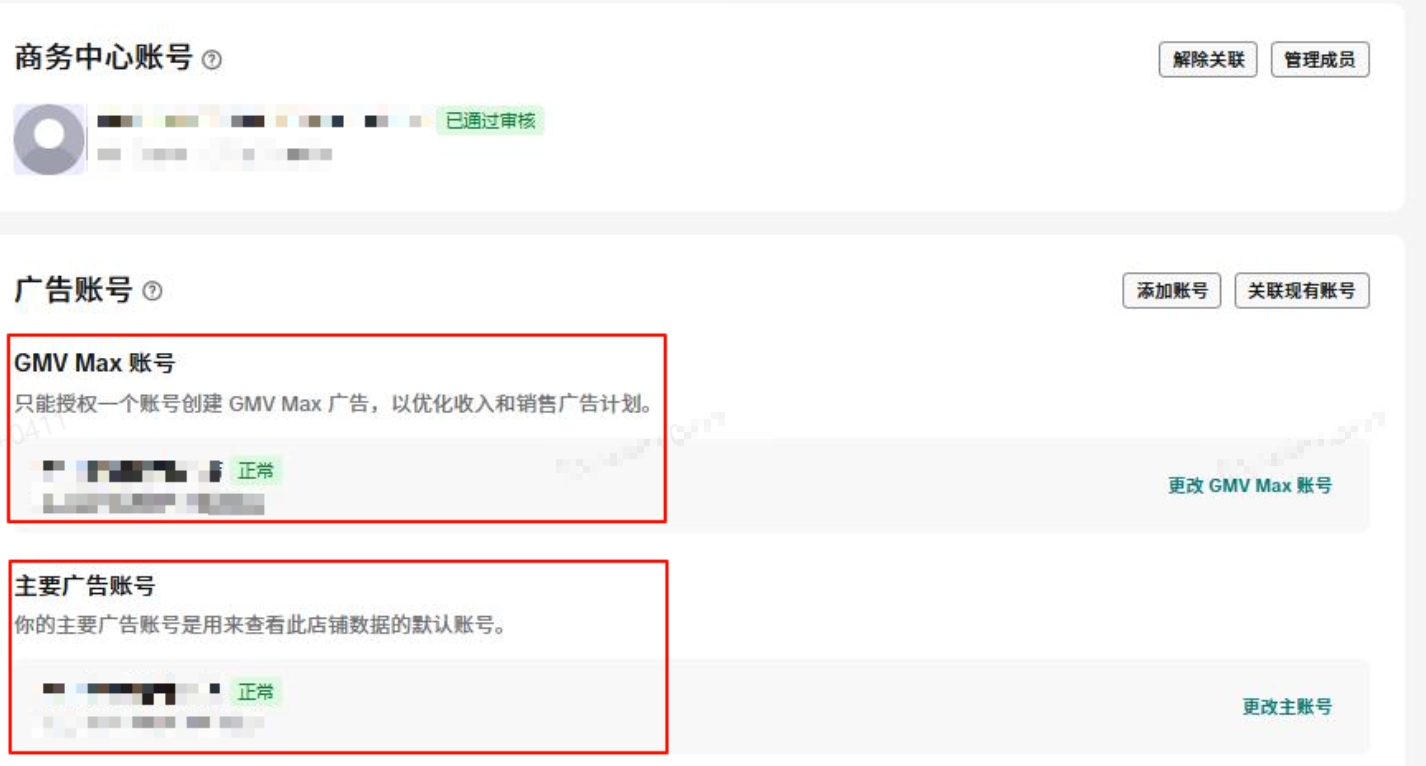
Task: Click the business center account avatar
Action: (x=49, y=139)
